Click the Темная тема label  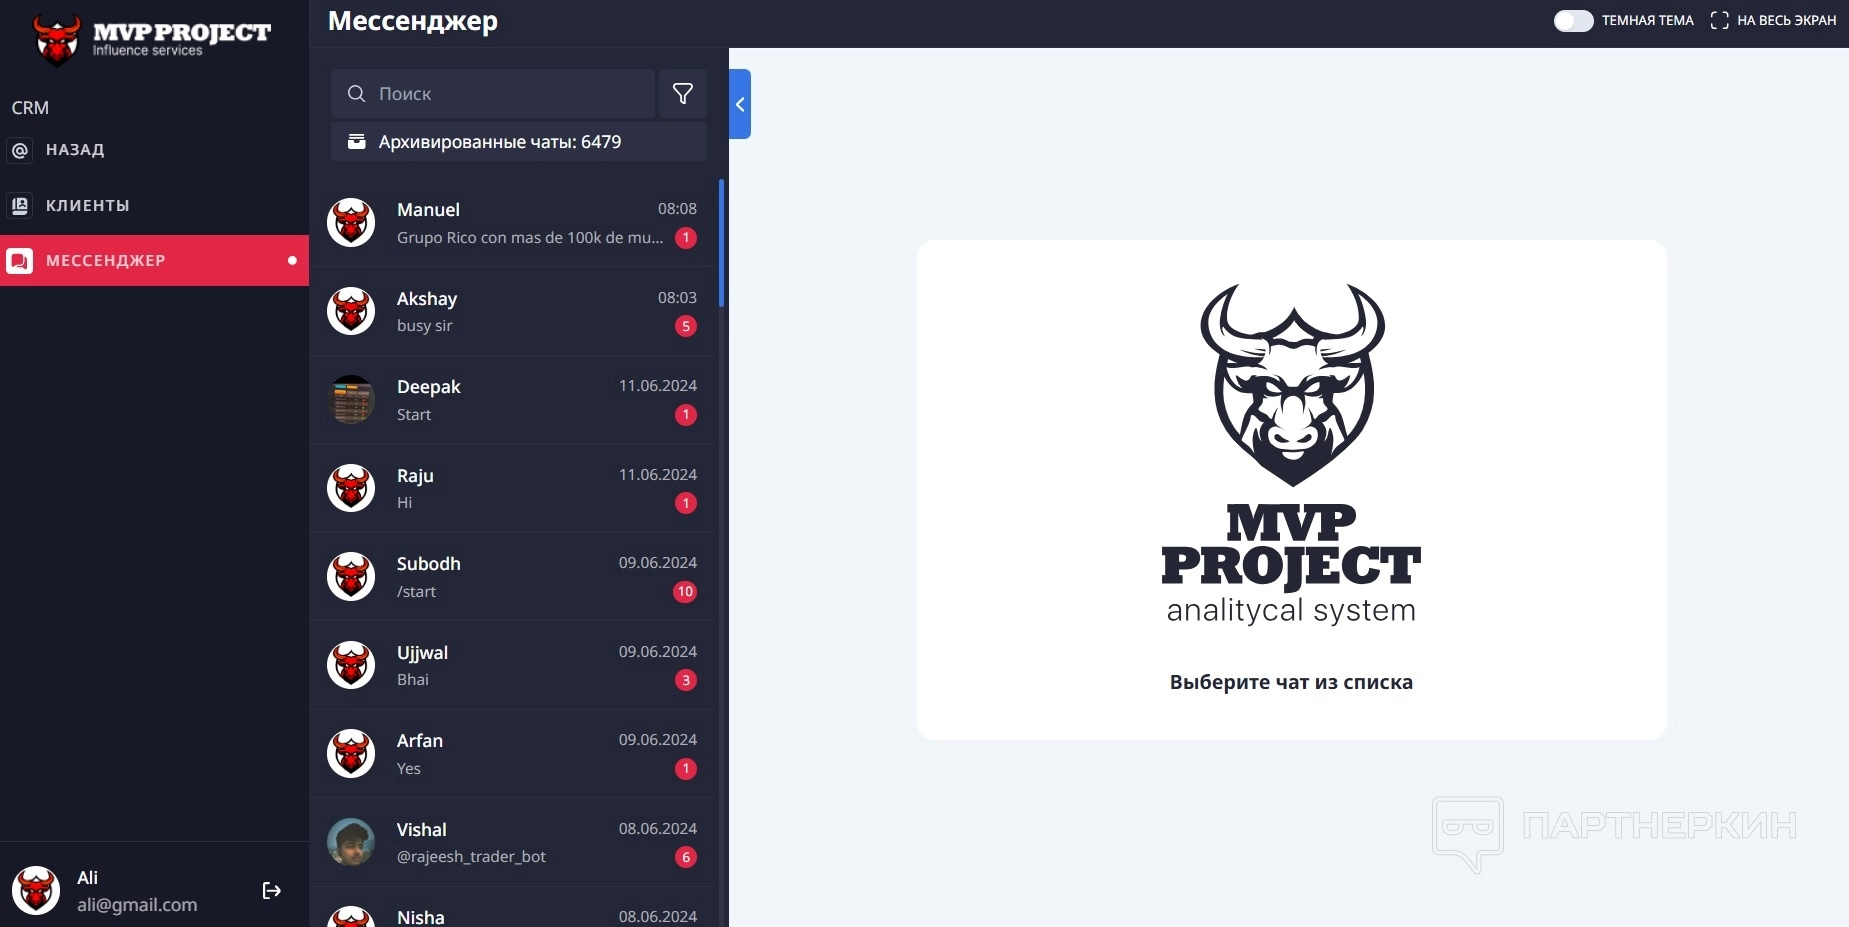tap(1648, 20)
